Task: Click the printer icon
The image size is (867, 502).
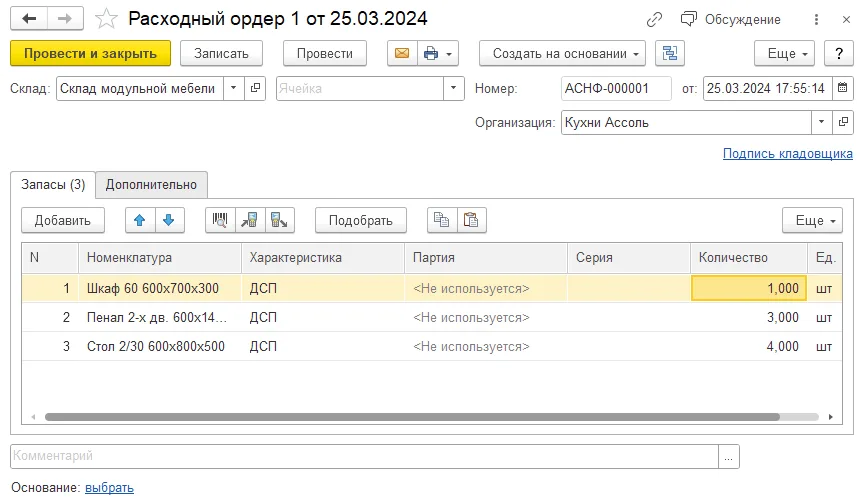Action: point(431,54)
